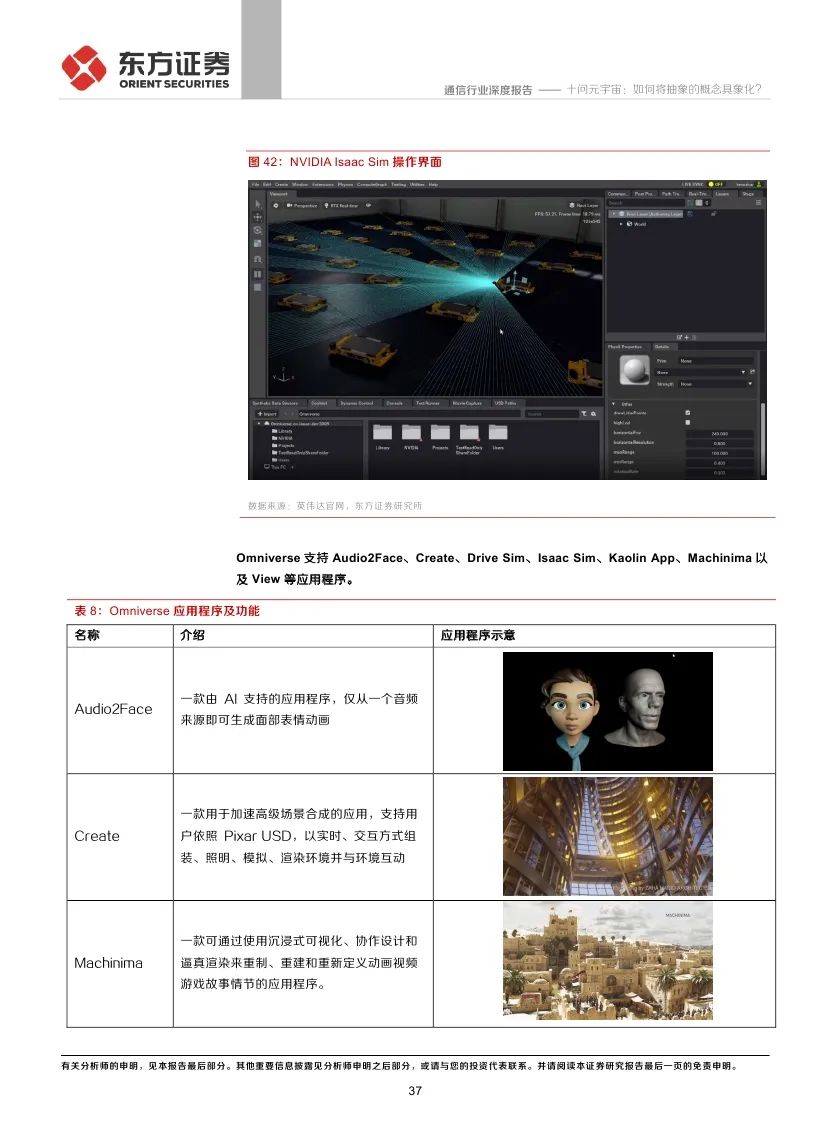Click the Import button in Content browser
This screenshot has height=1122, width=827.
(268, 414)
